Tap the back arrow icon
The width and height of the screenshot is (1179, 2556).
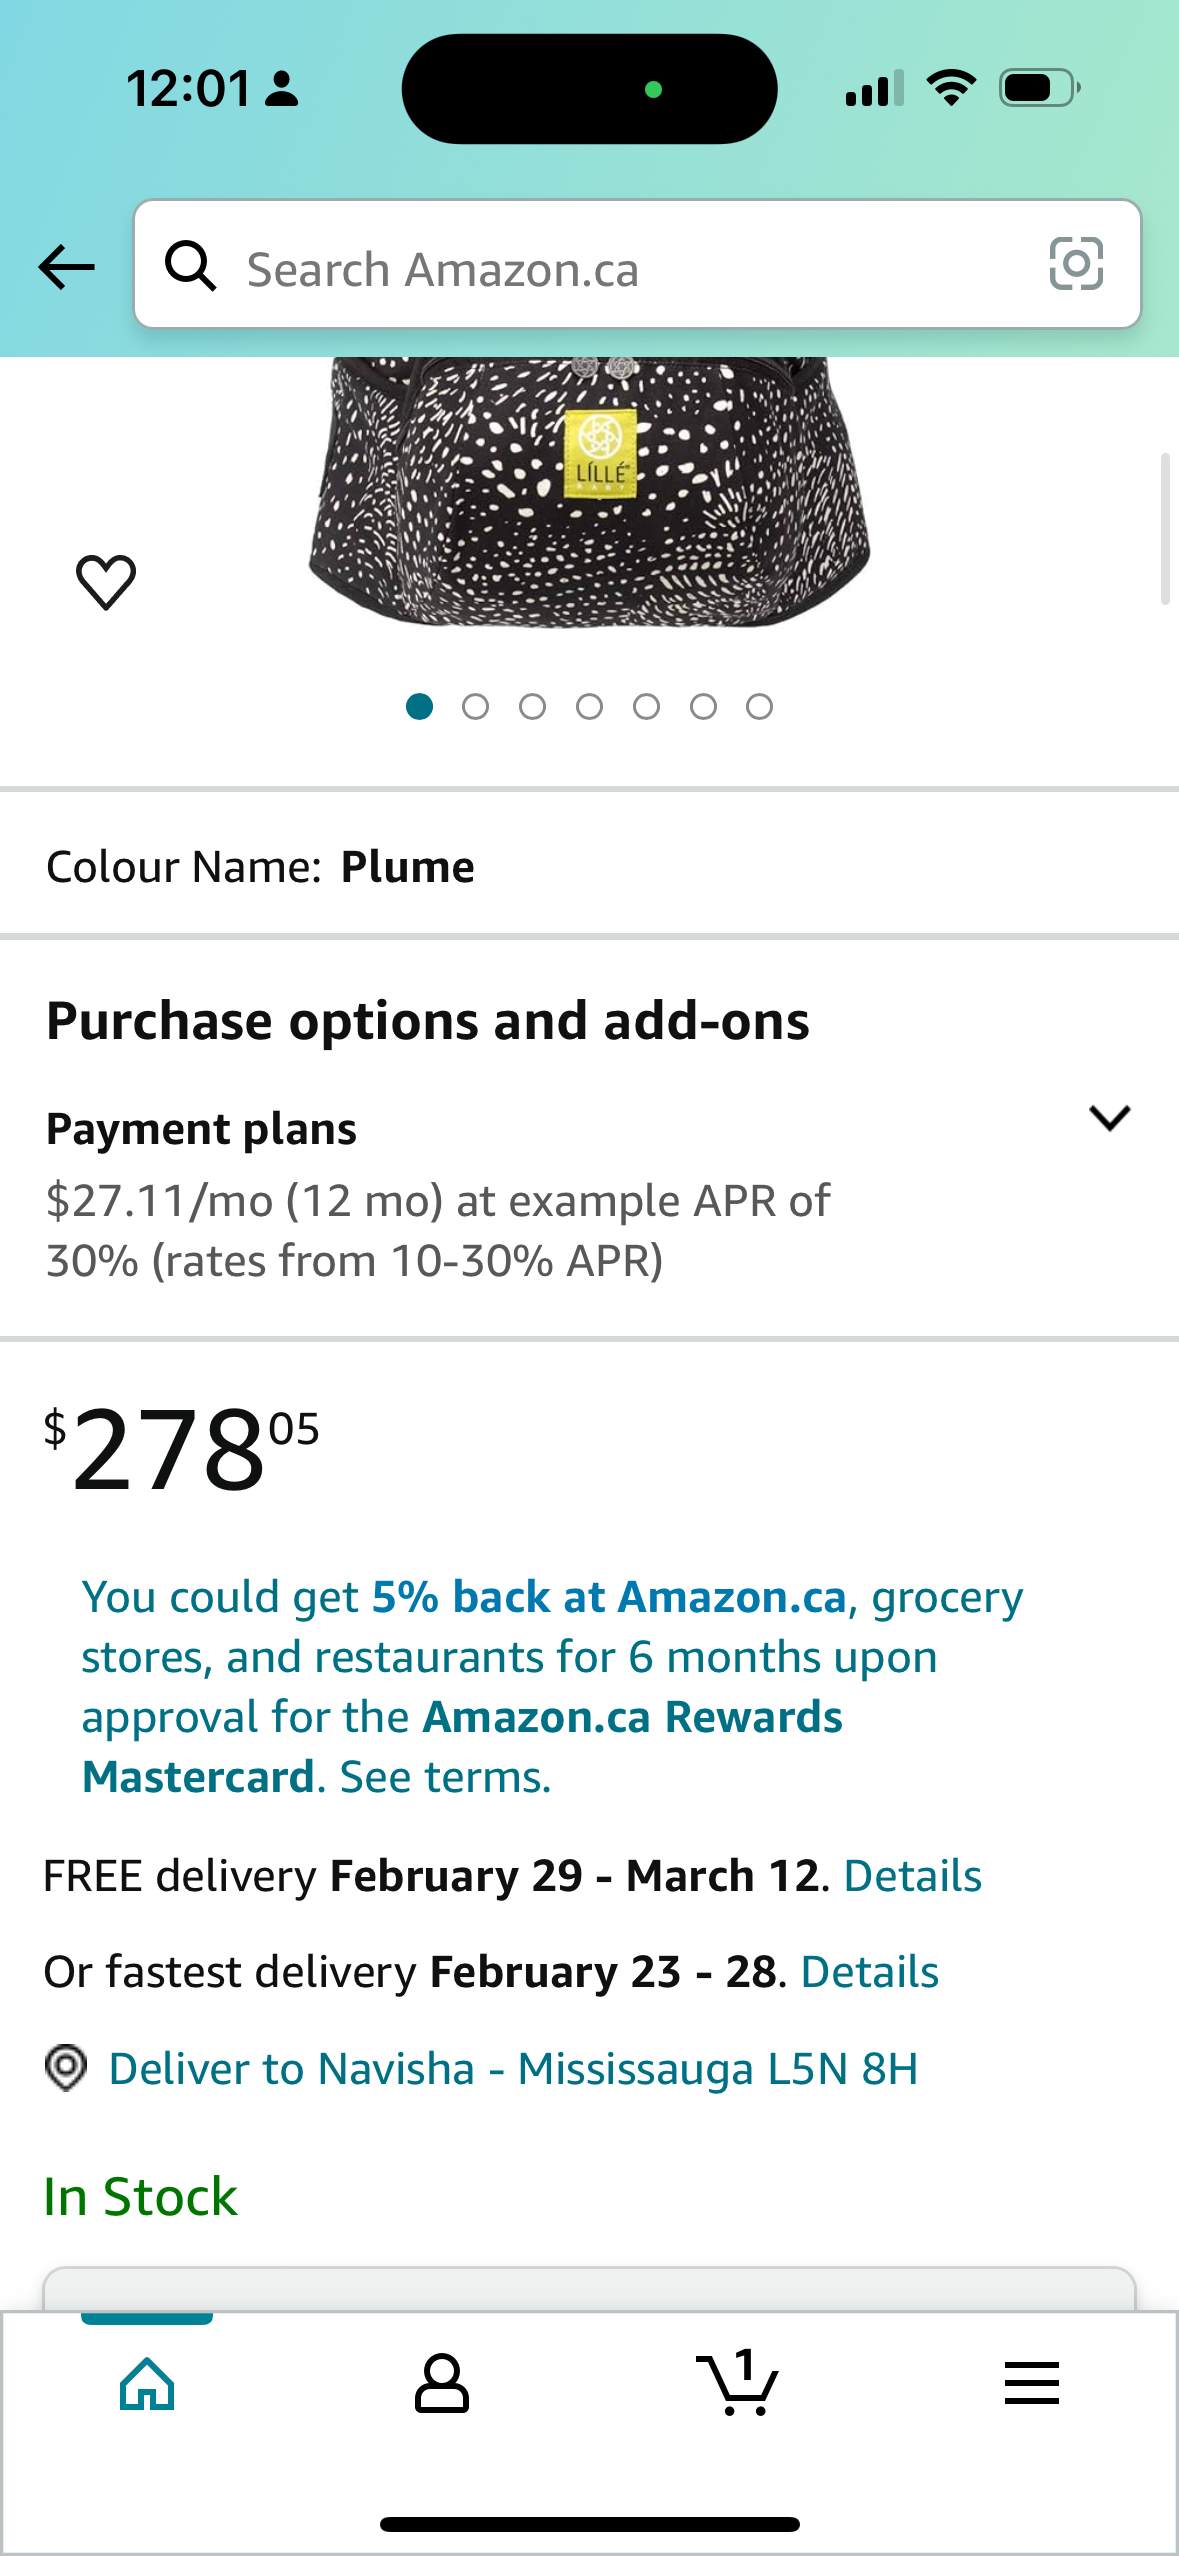(66, 267)
